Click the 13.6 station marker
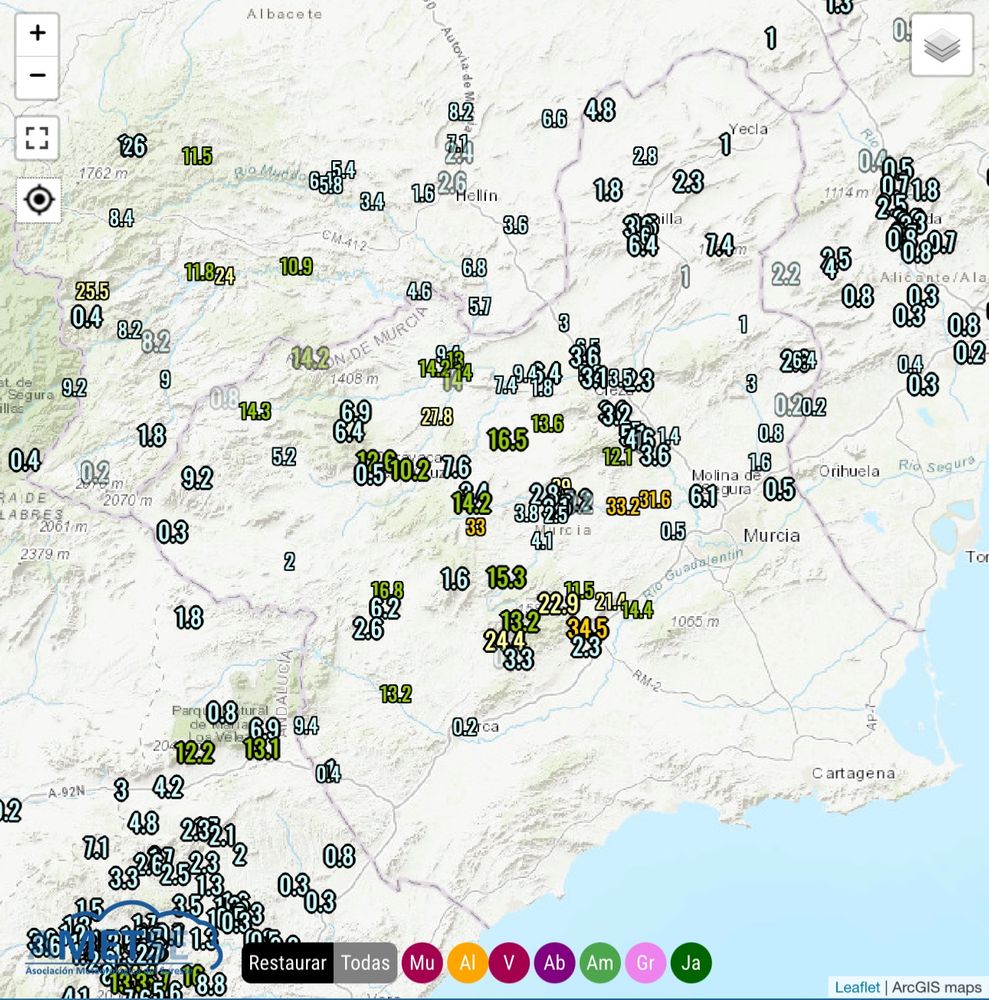The height and width of the screenshot is (1000, 989). (x=547, y=423)
